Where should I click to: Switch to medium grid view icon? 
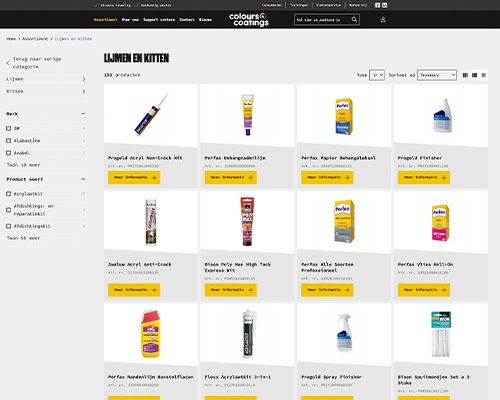[474, 75]
